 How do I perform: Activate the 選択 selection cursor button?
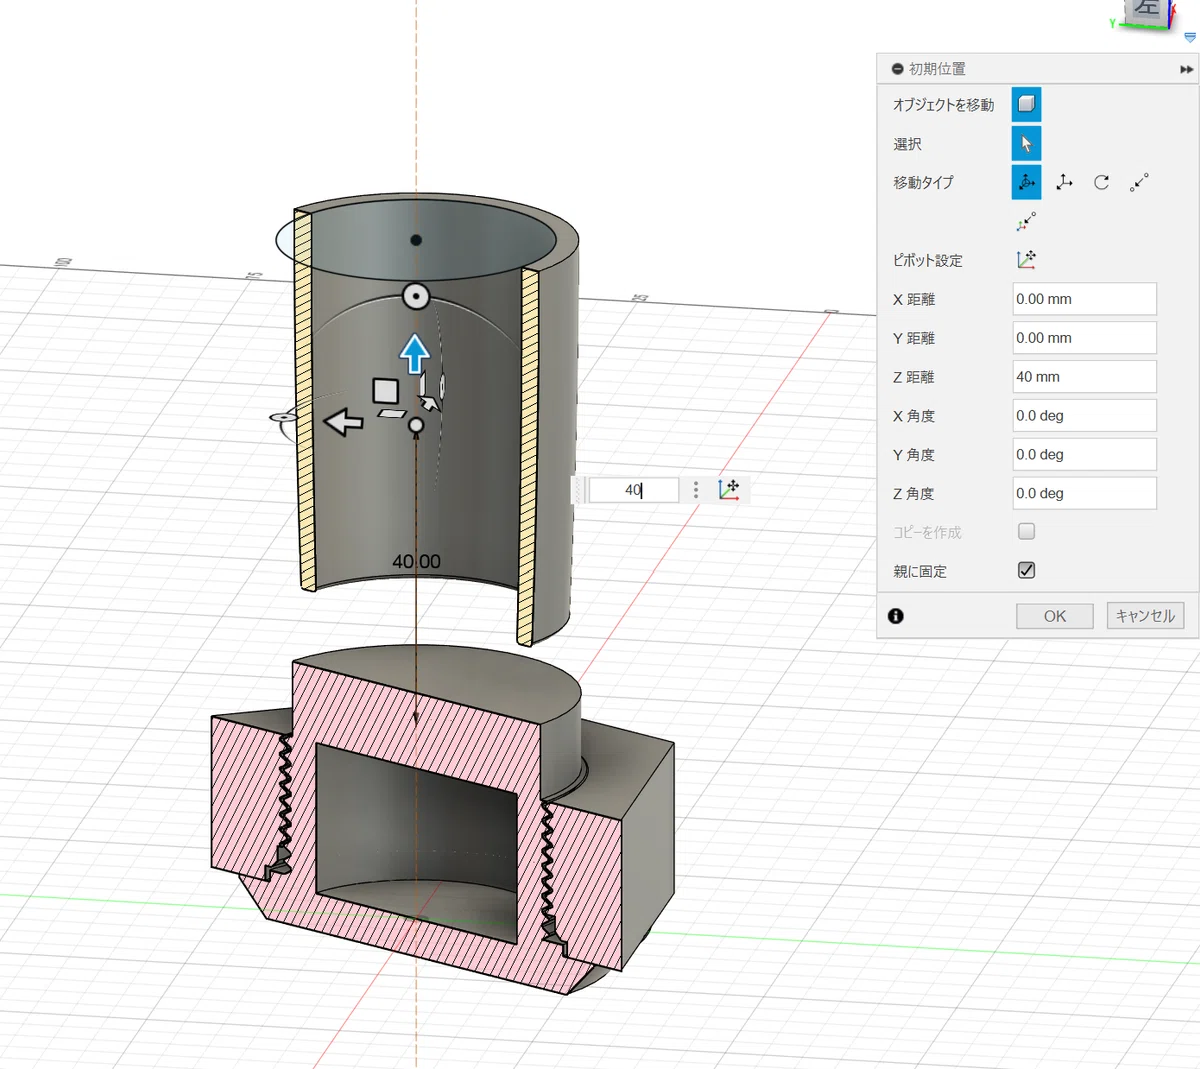(1026, 143)
